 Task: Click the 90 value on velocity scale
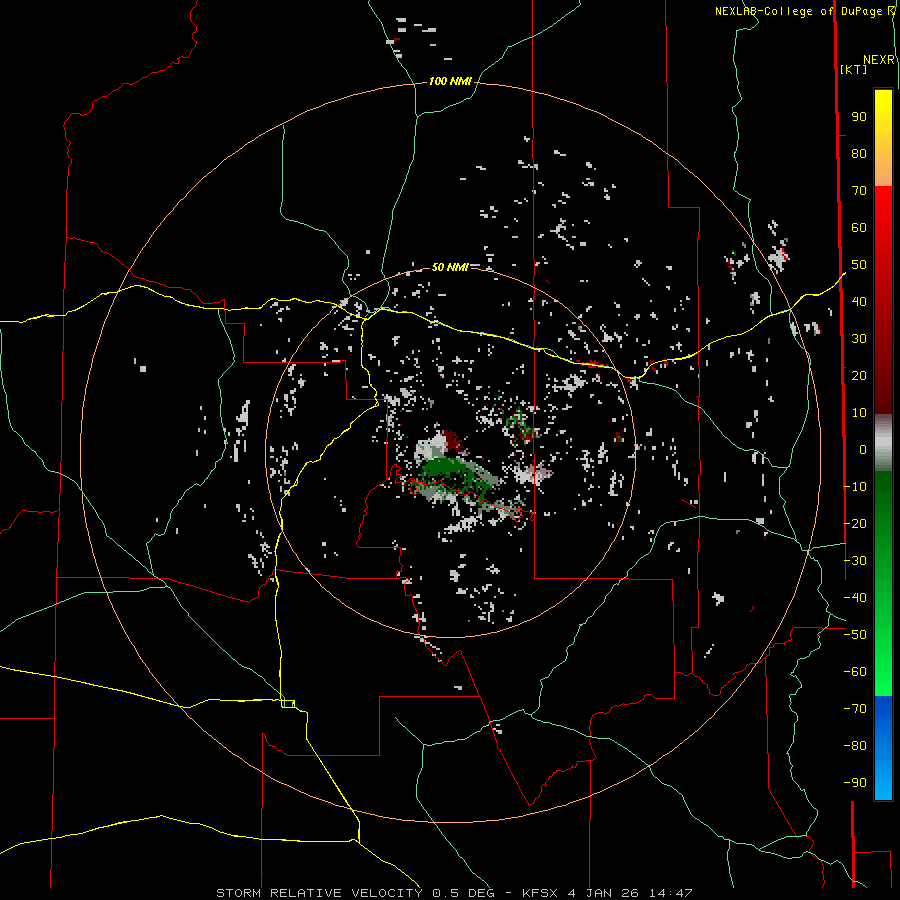point(859,117)
